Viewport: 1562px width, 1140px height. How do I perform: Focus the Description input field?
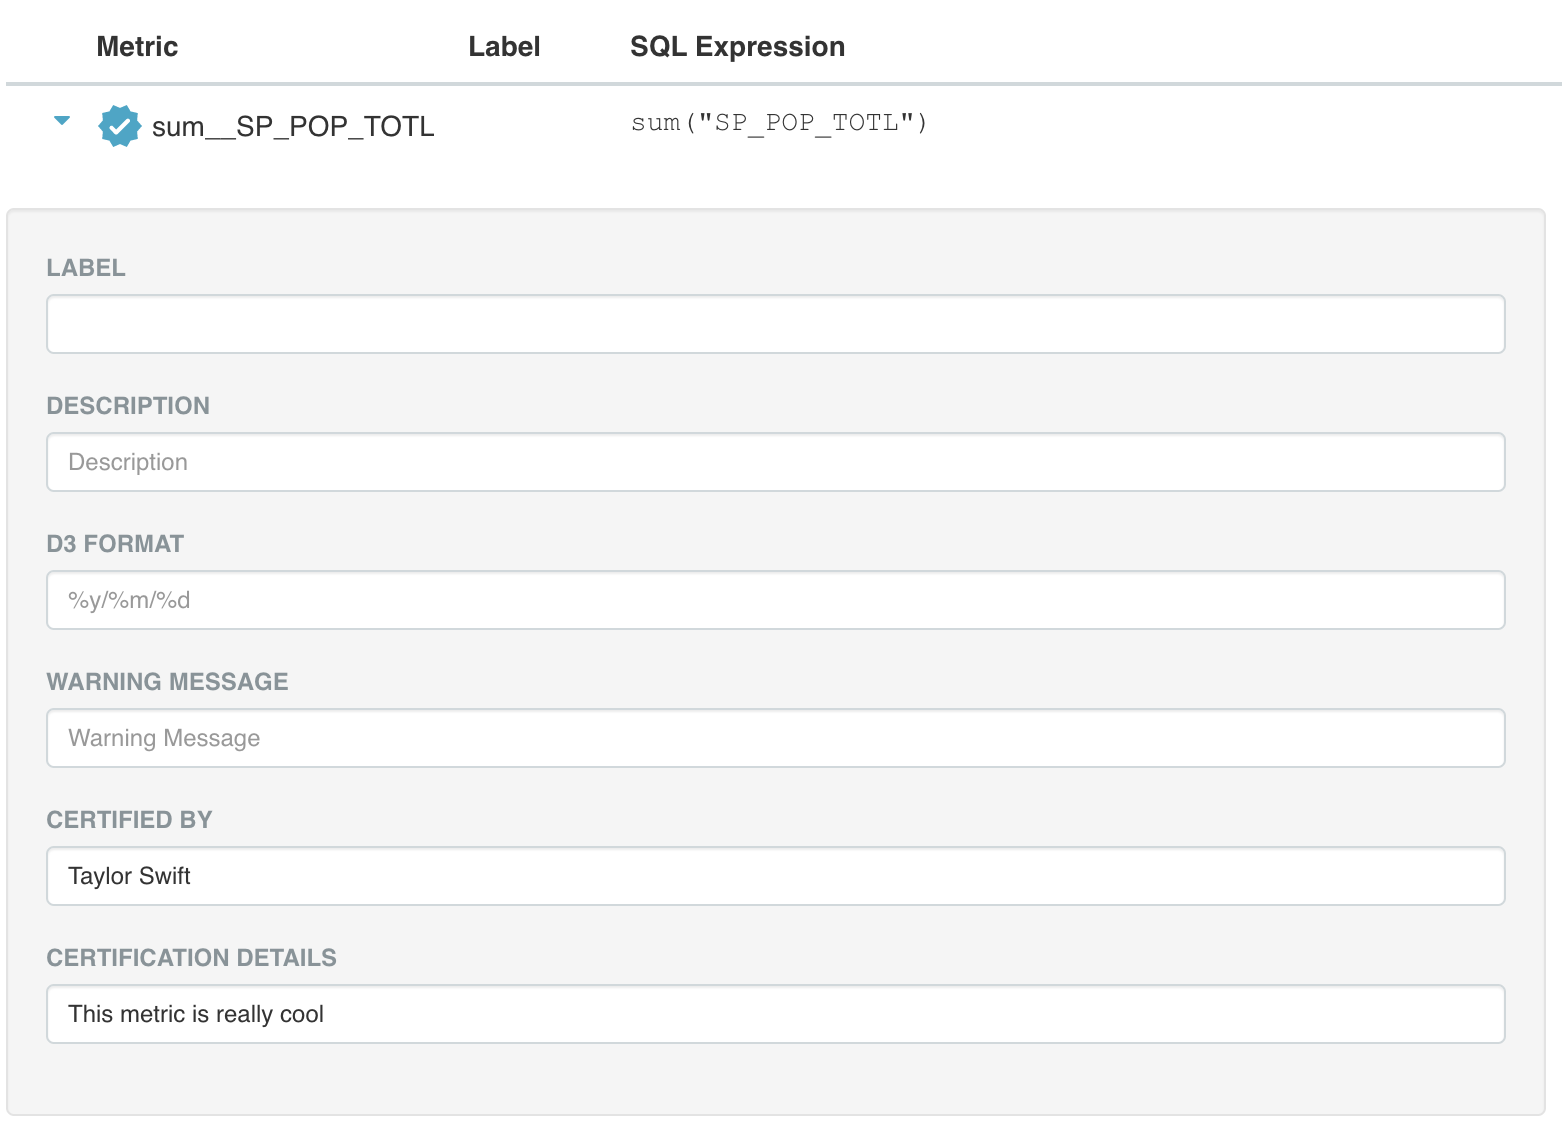pyautogui.click(x=775, y=462)
